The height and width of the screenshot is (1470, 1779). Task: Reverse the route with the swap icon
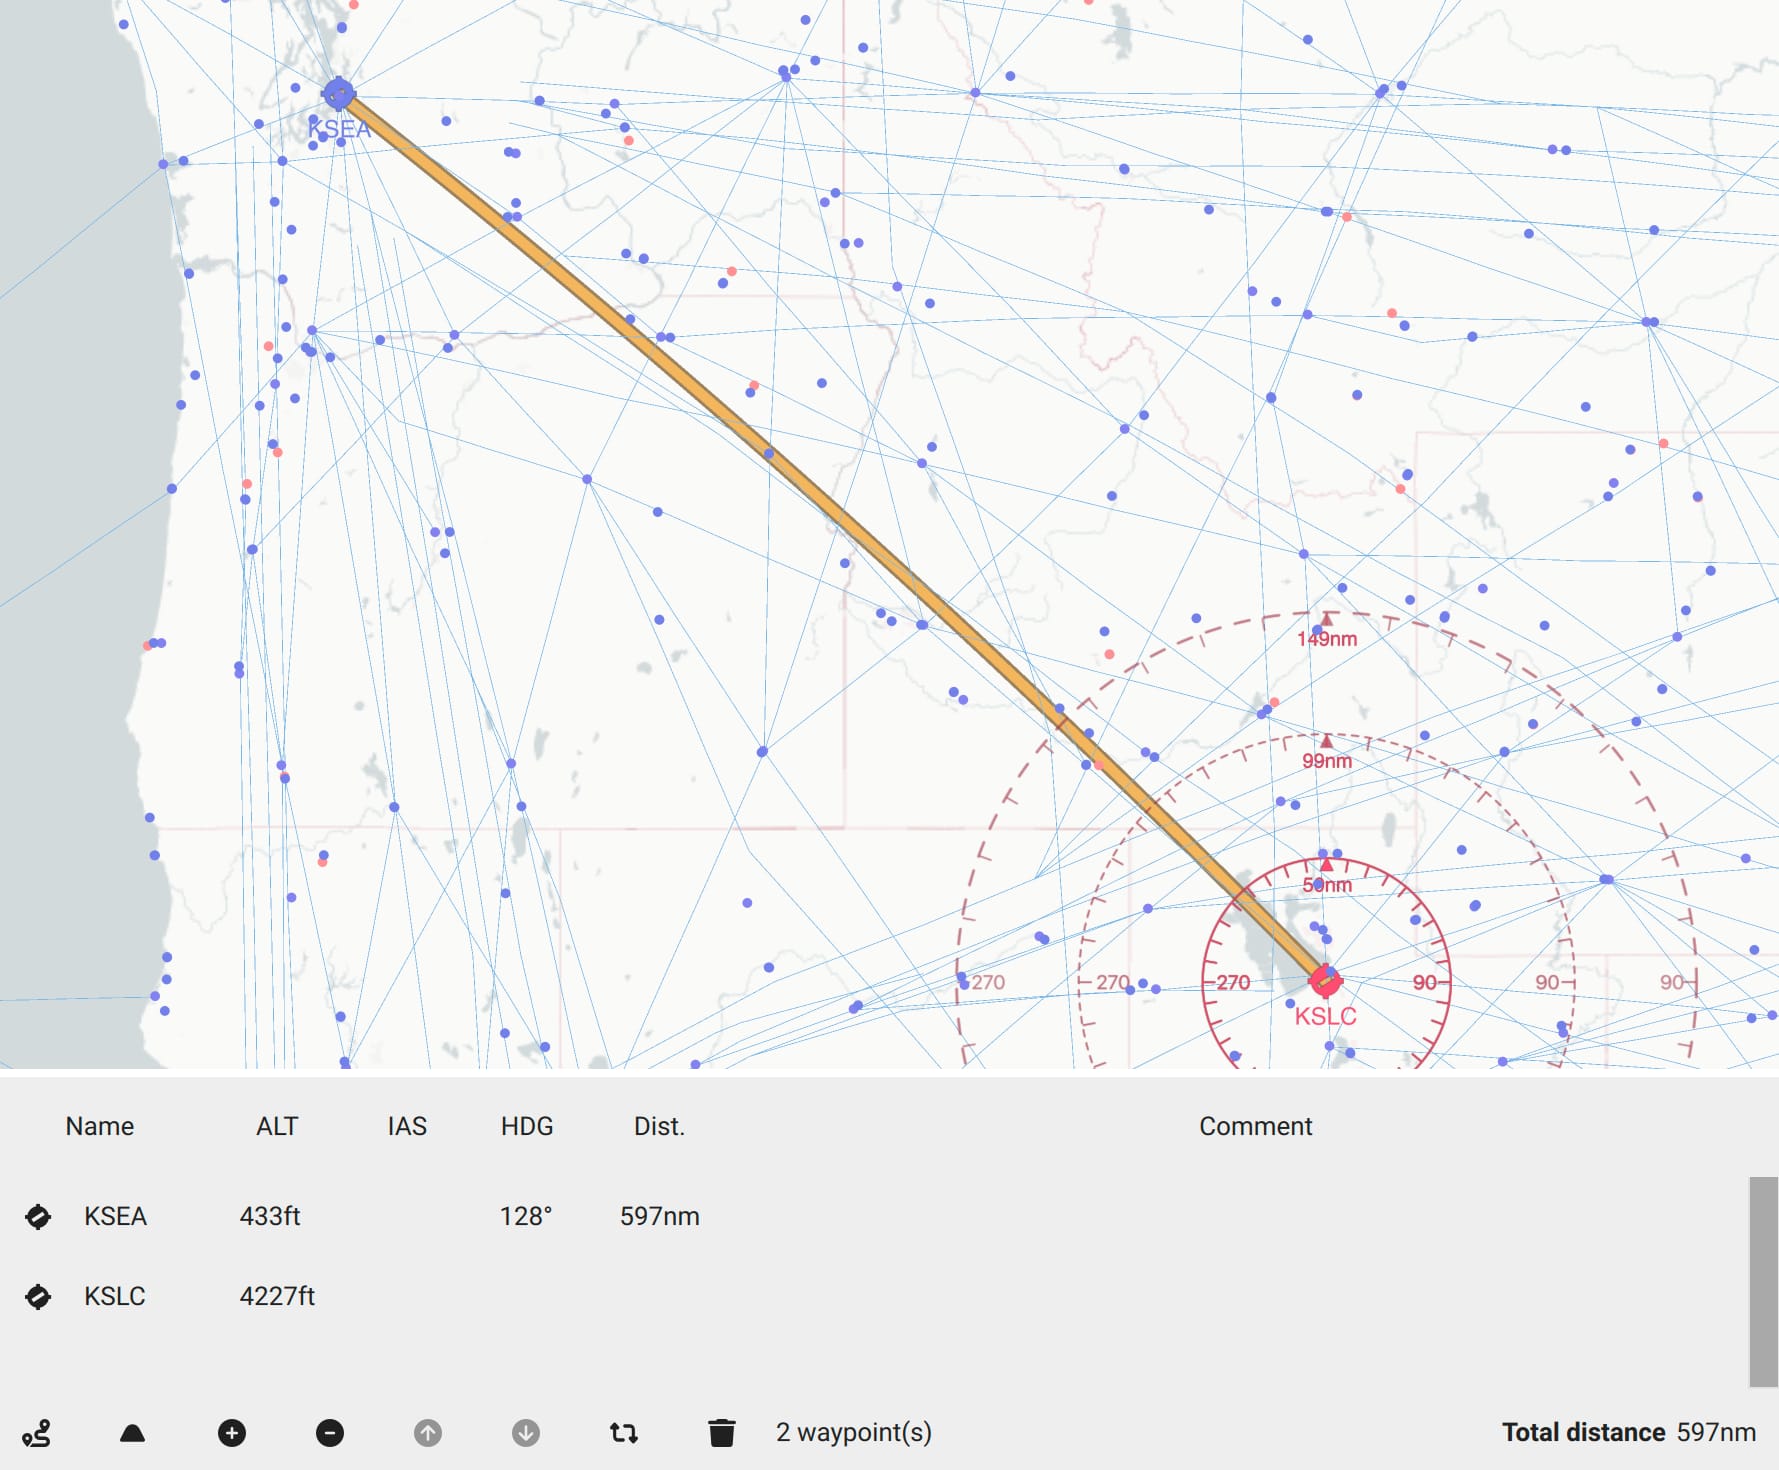(x=622, y=1432)
